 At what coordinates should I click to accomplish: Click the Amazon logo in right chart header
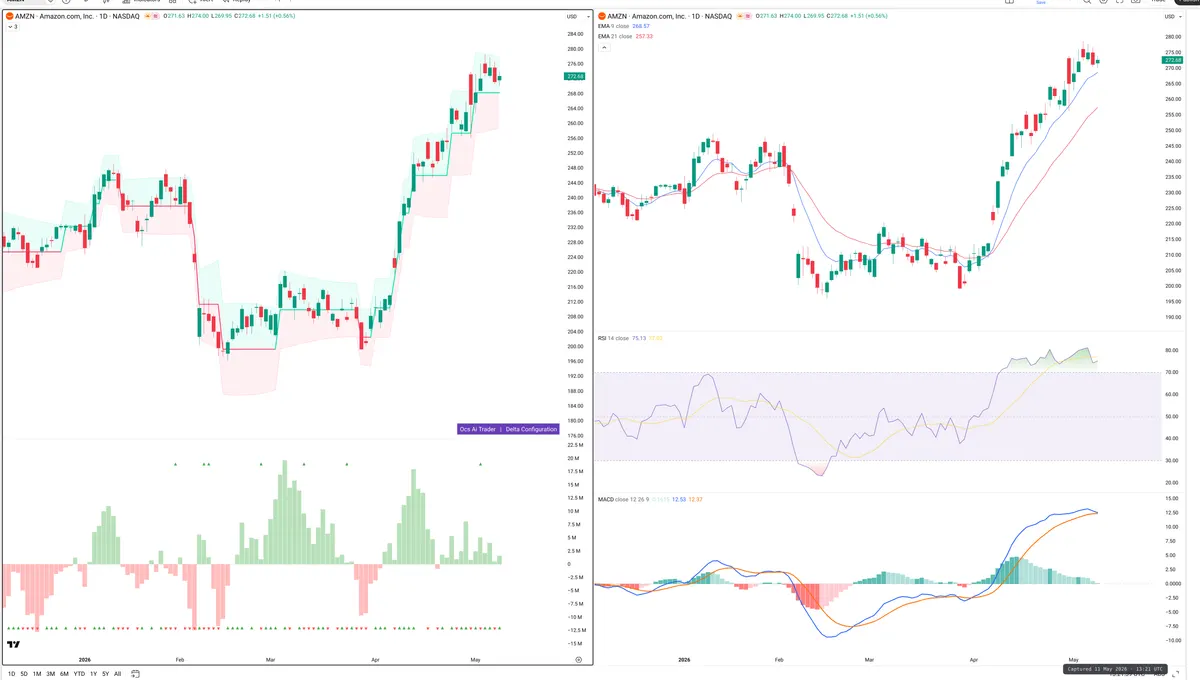coord(602,17)
